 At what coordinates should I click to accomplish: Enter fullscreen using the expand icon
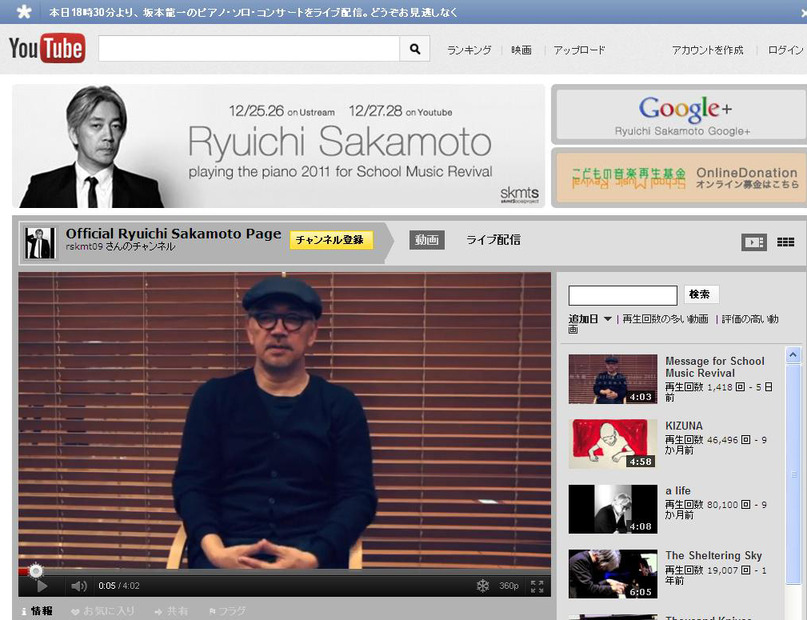coord(537,586)
